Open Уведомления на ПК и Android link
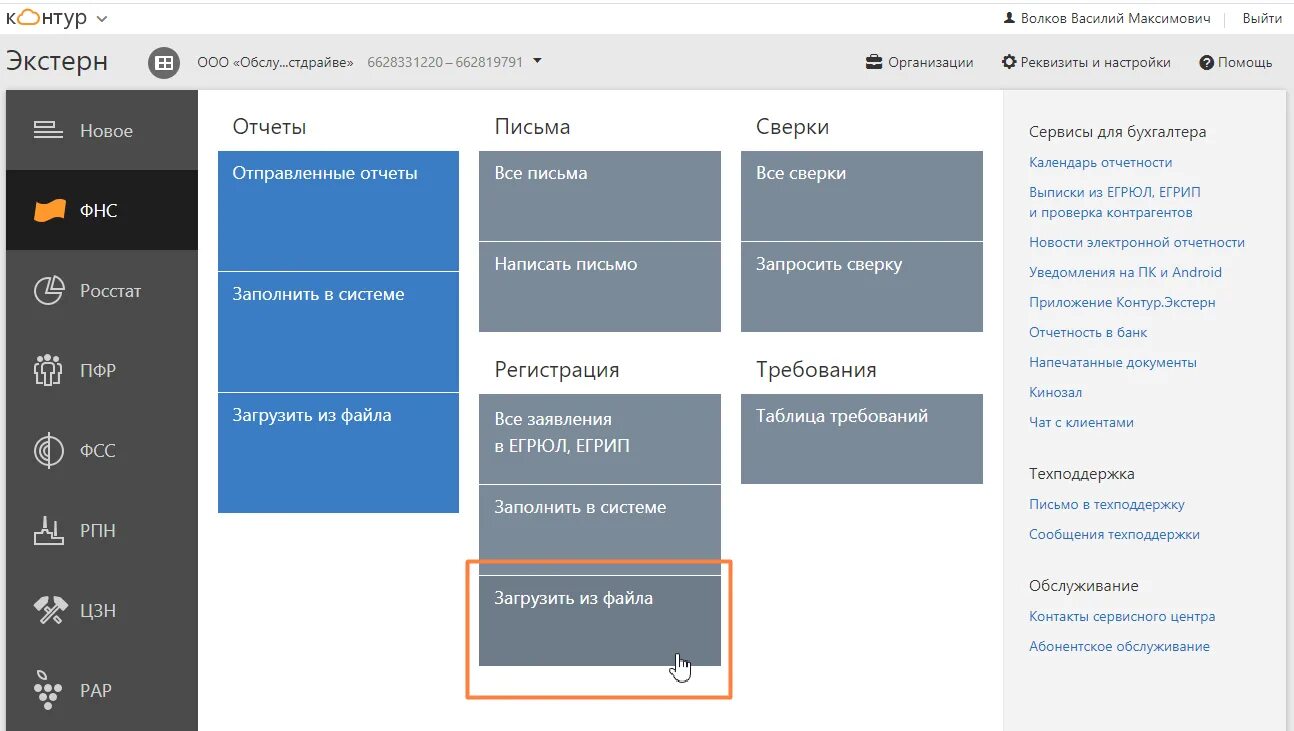Viewport: 1294px width, 731px height. (x=1125, y=272)
